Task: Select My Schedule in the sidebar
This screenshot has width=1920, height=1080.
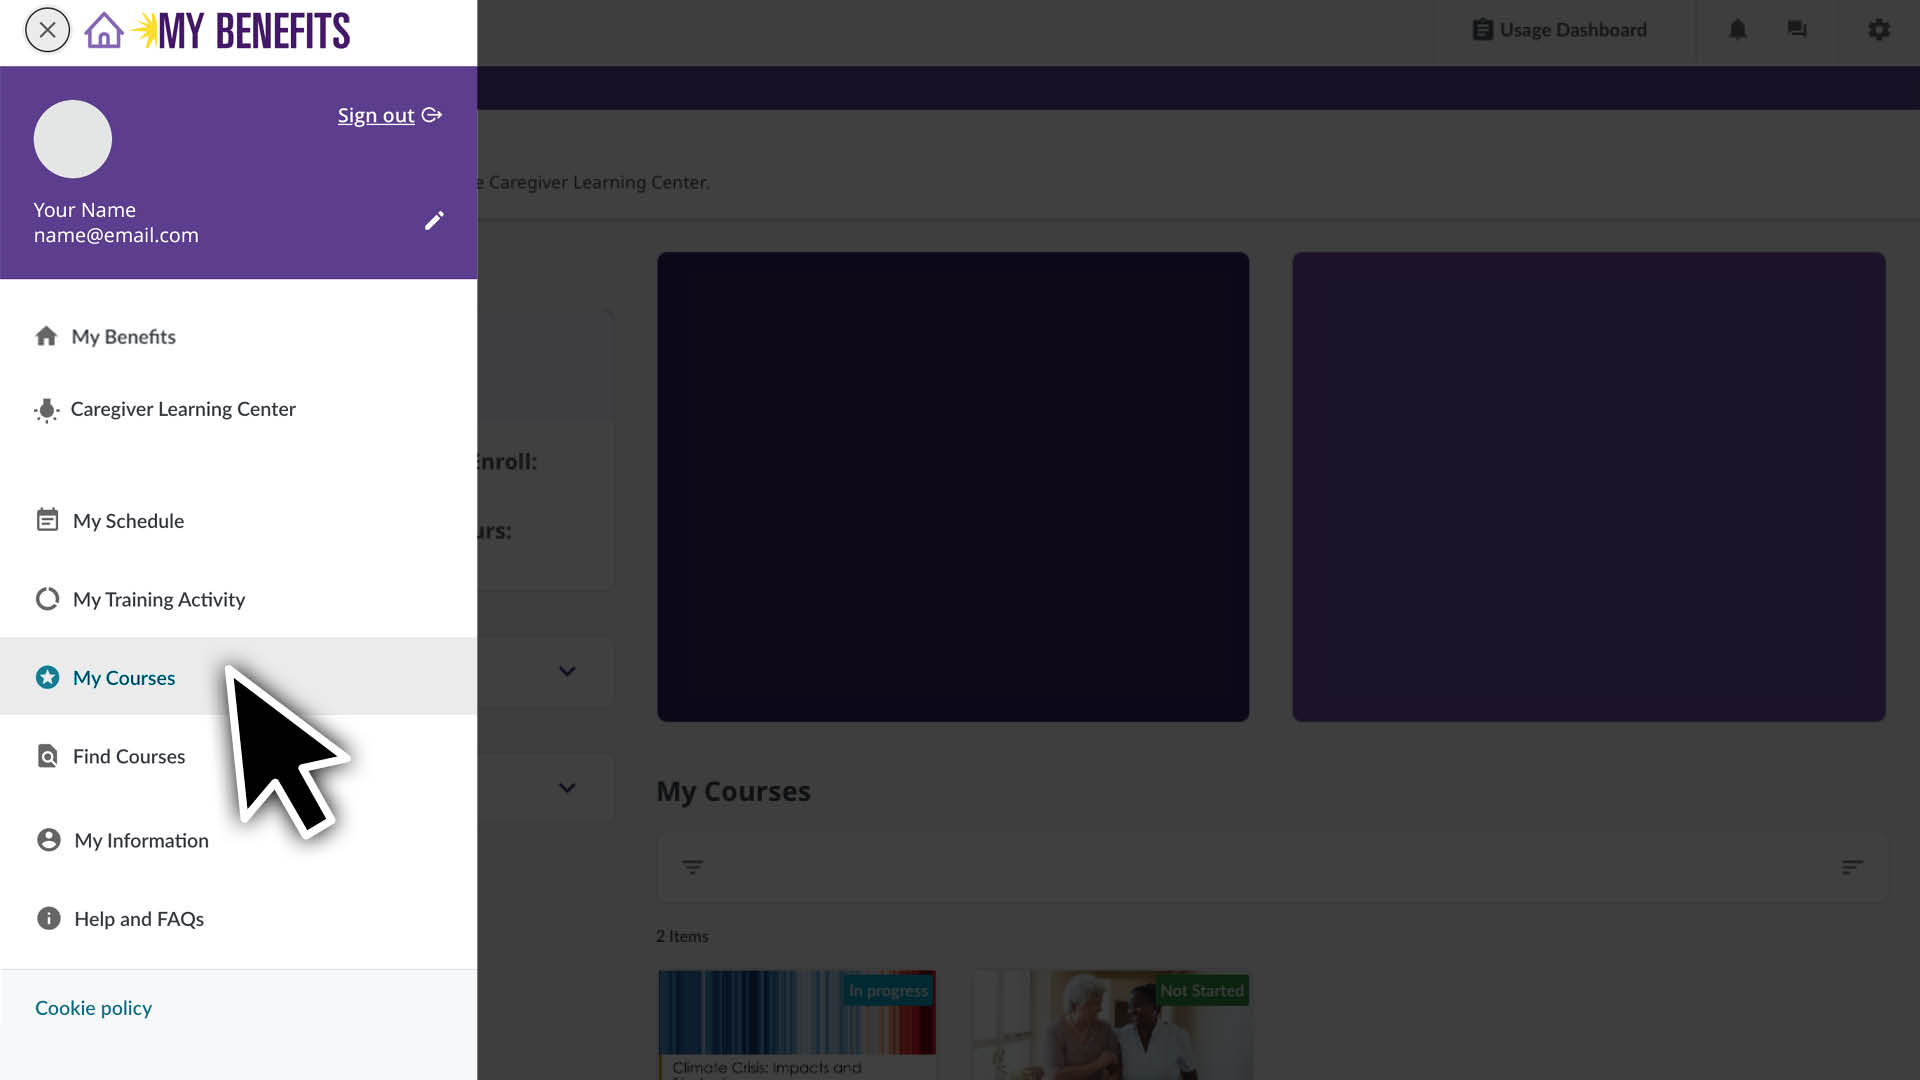Action: [127, 520]
